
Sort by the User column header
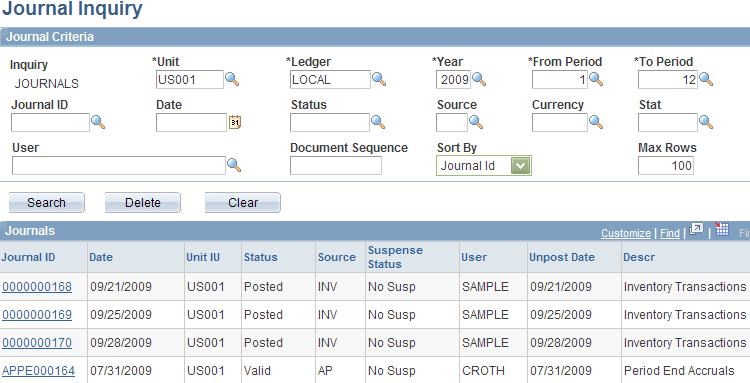pyautogui.click(x=474, y=257)
